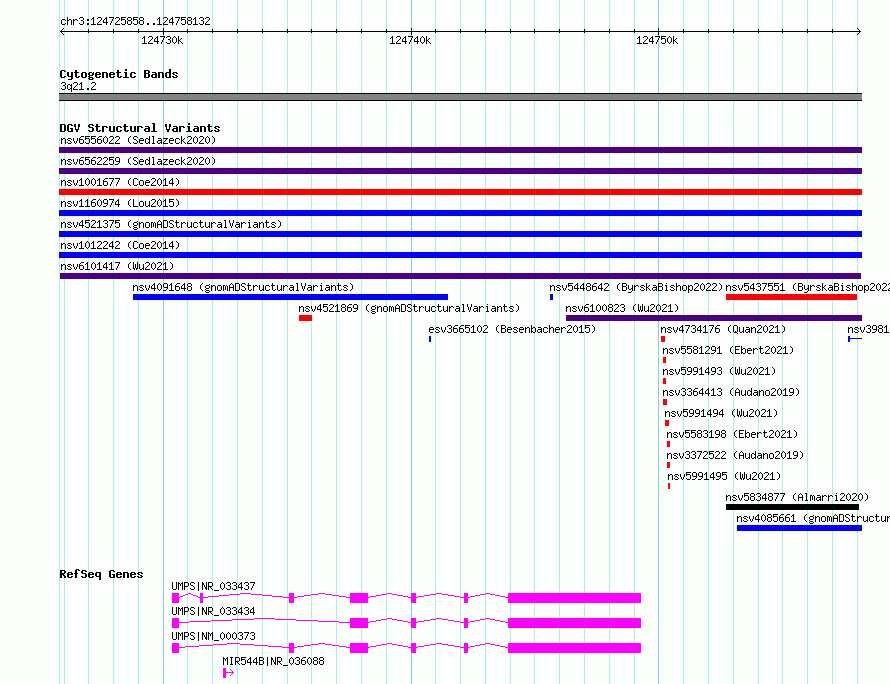Click the 124740k ruler tick label
The image size is (890, 684).
410,40
